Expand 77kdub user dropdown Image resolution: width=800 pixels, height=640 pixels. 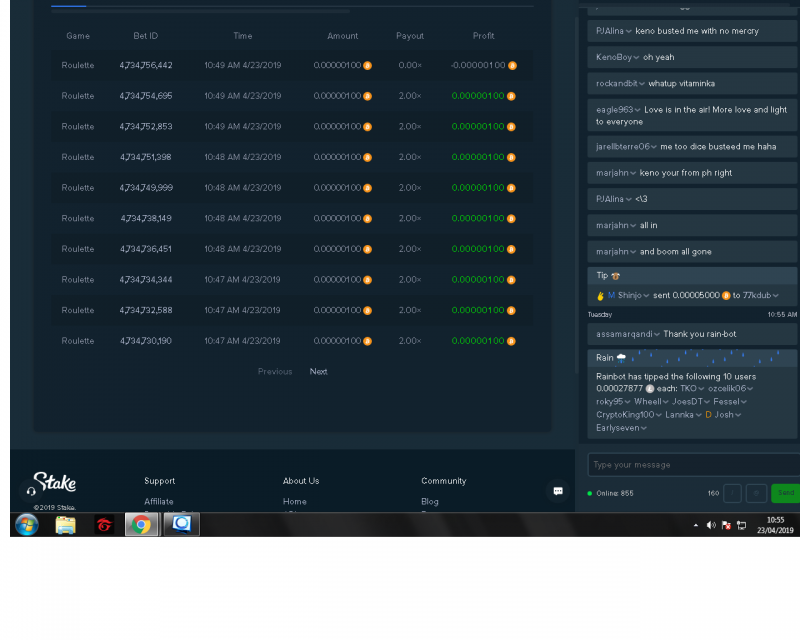(x=776, y=296)
